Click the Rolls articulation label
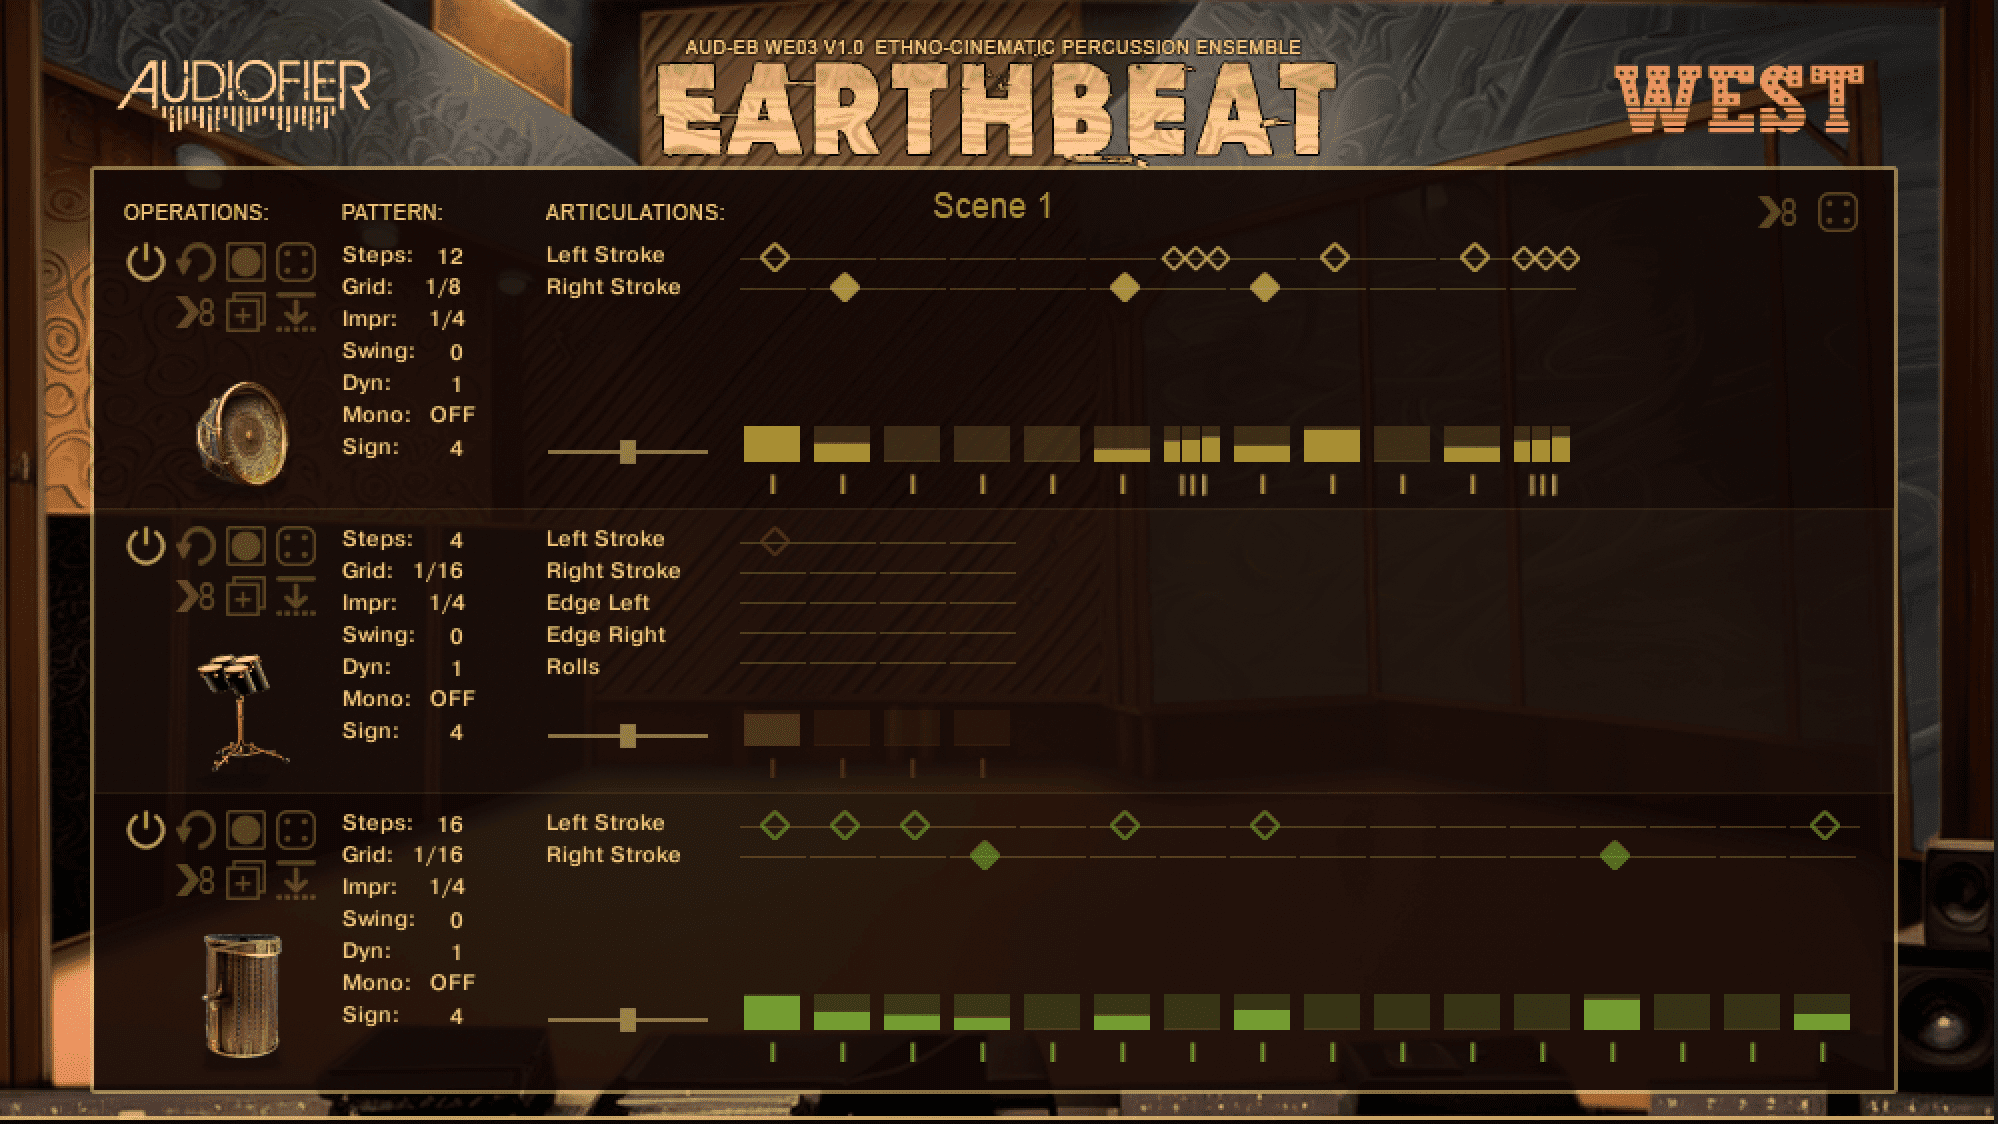Viewport: 1998px width, 1124px height. [x=573, y=667]
